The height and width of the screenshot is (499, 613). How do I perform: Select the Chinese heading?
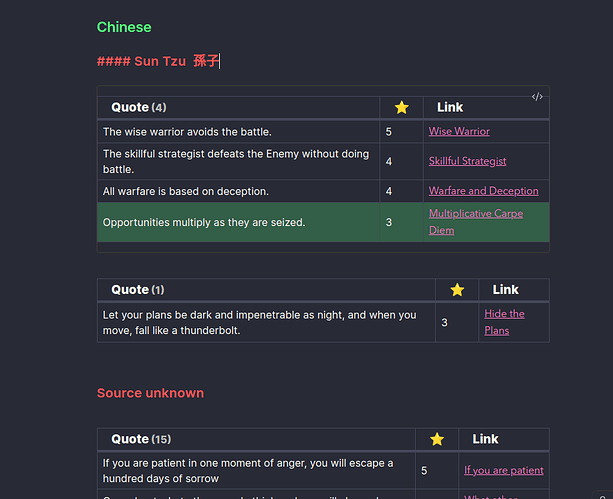124,27
